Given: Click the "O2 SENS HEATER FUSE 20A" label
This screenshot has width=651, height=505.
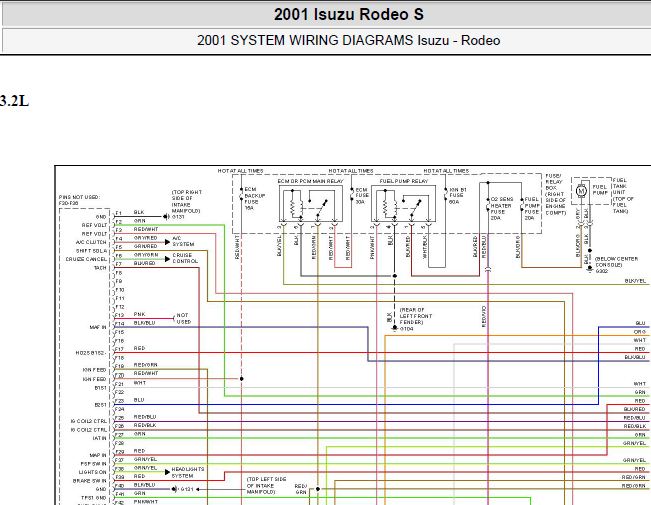Looking at the screenshot, I should tap(502, 208).
